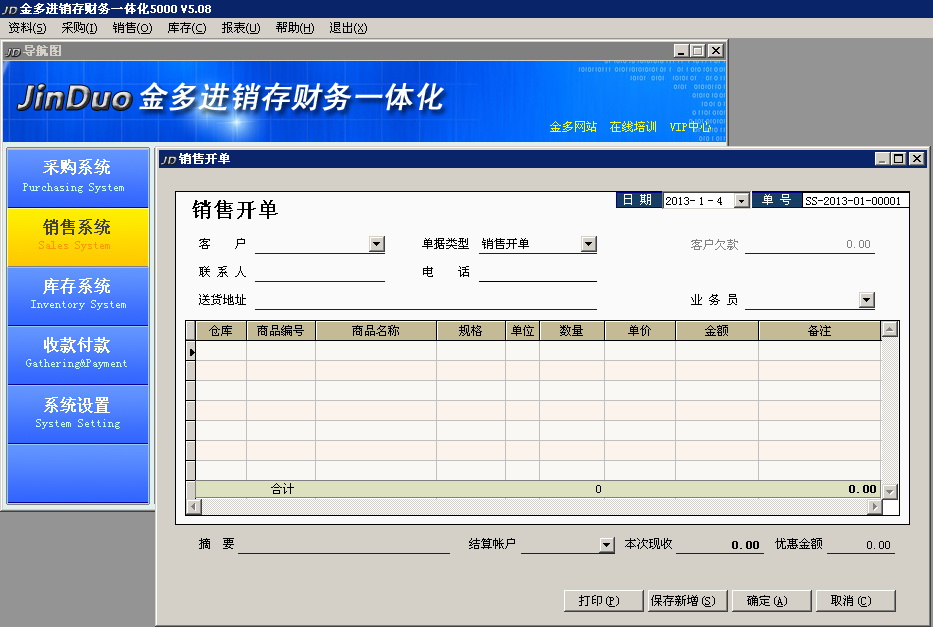Click the 摘要 input field
Screen dimensions: 933x627
coord(344,544)
